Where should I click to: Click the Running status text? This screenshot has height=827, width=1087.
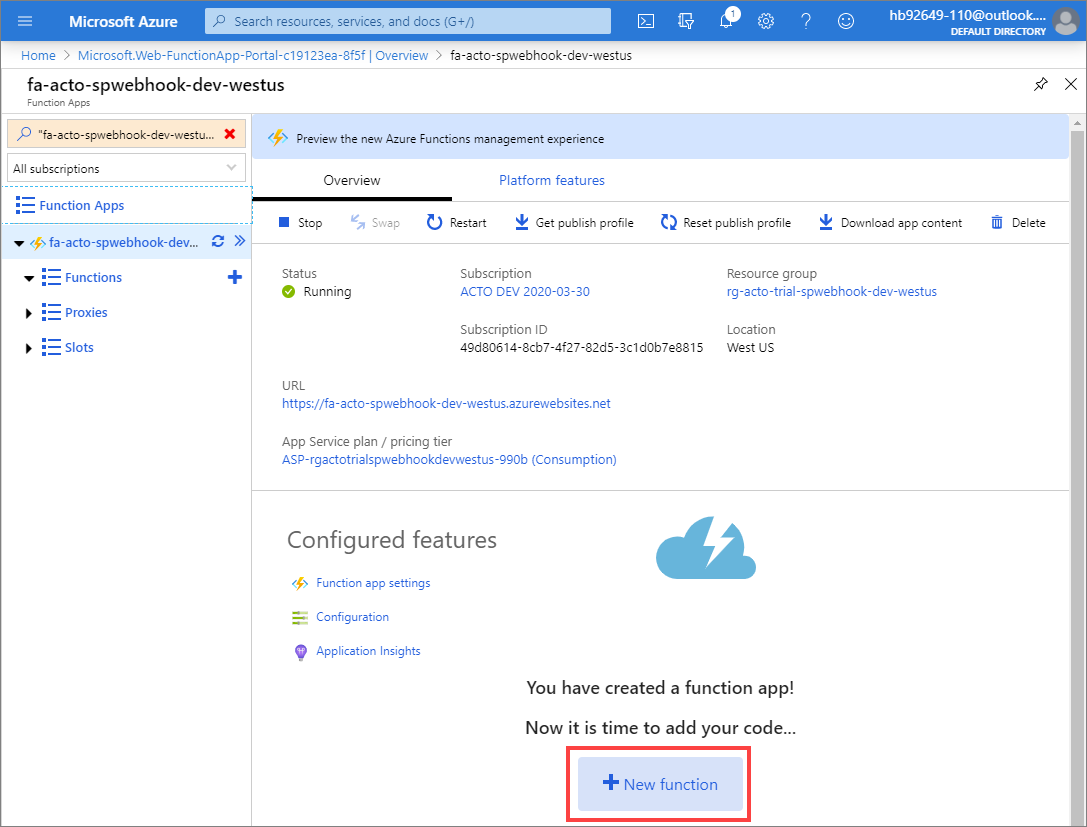[x=327, y=292]
